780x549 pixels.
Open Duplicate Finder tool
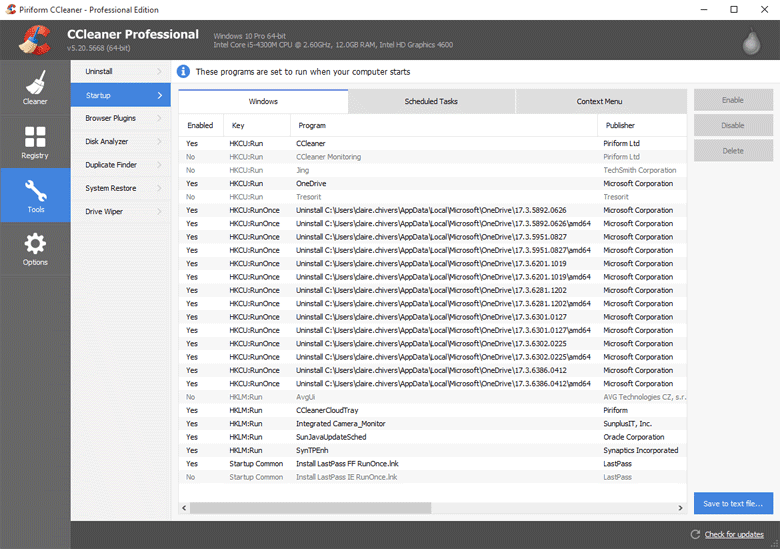click(x=120, y=165)
